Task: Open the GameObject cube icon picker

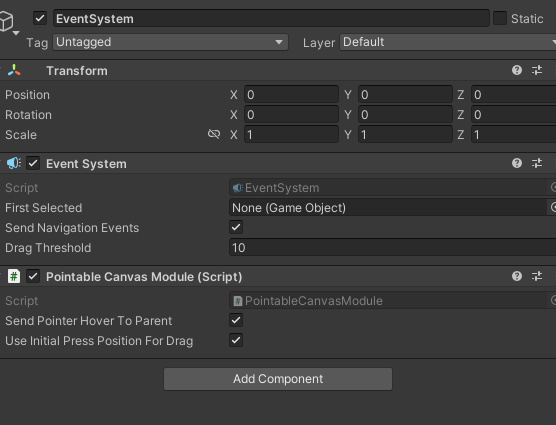Action: 6,21
